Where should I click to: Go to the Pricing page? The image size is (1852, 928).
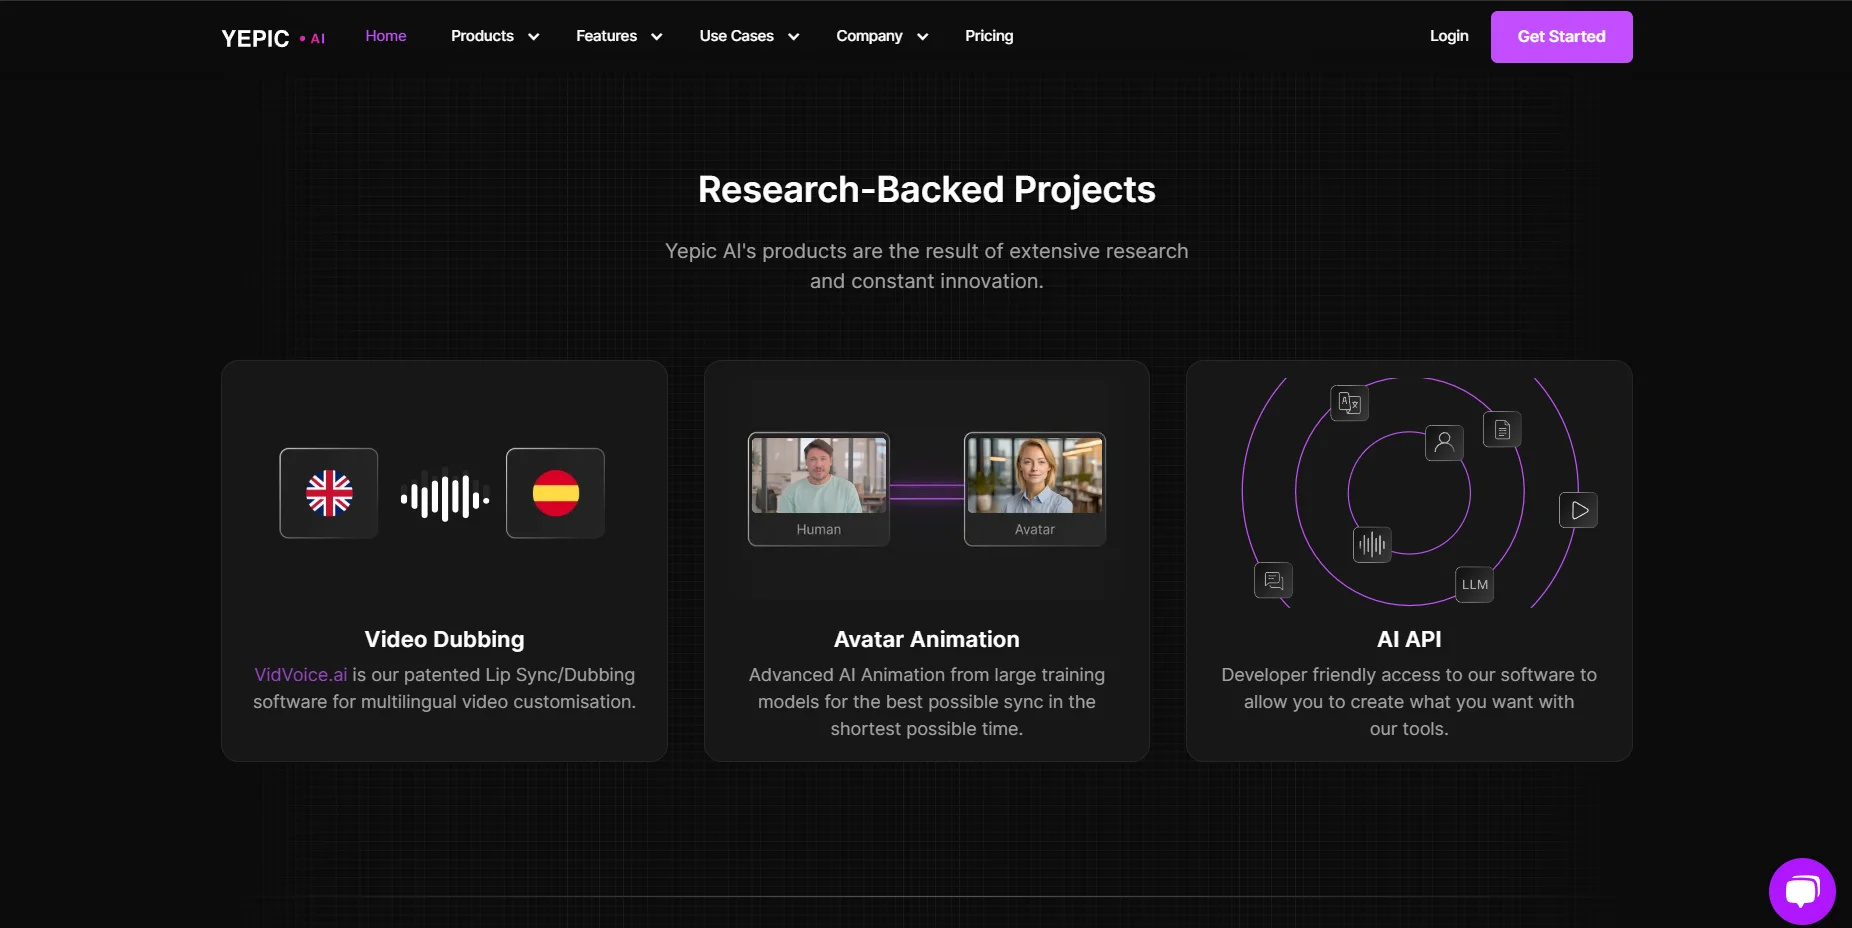988,36
